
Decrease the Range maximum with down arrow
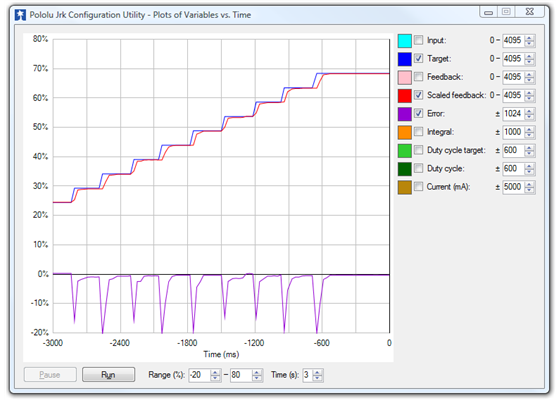257,378
